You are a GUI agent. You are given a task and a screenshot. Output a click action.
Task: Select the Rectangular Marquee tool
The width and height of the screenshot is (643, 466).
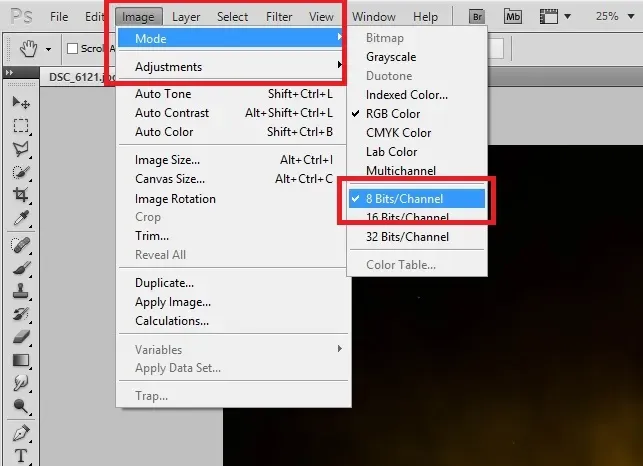click(21, 126)
